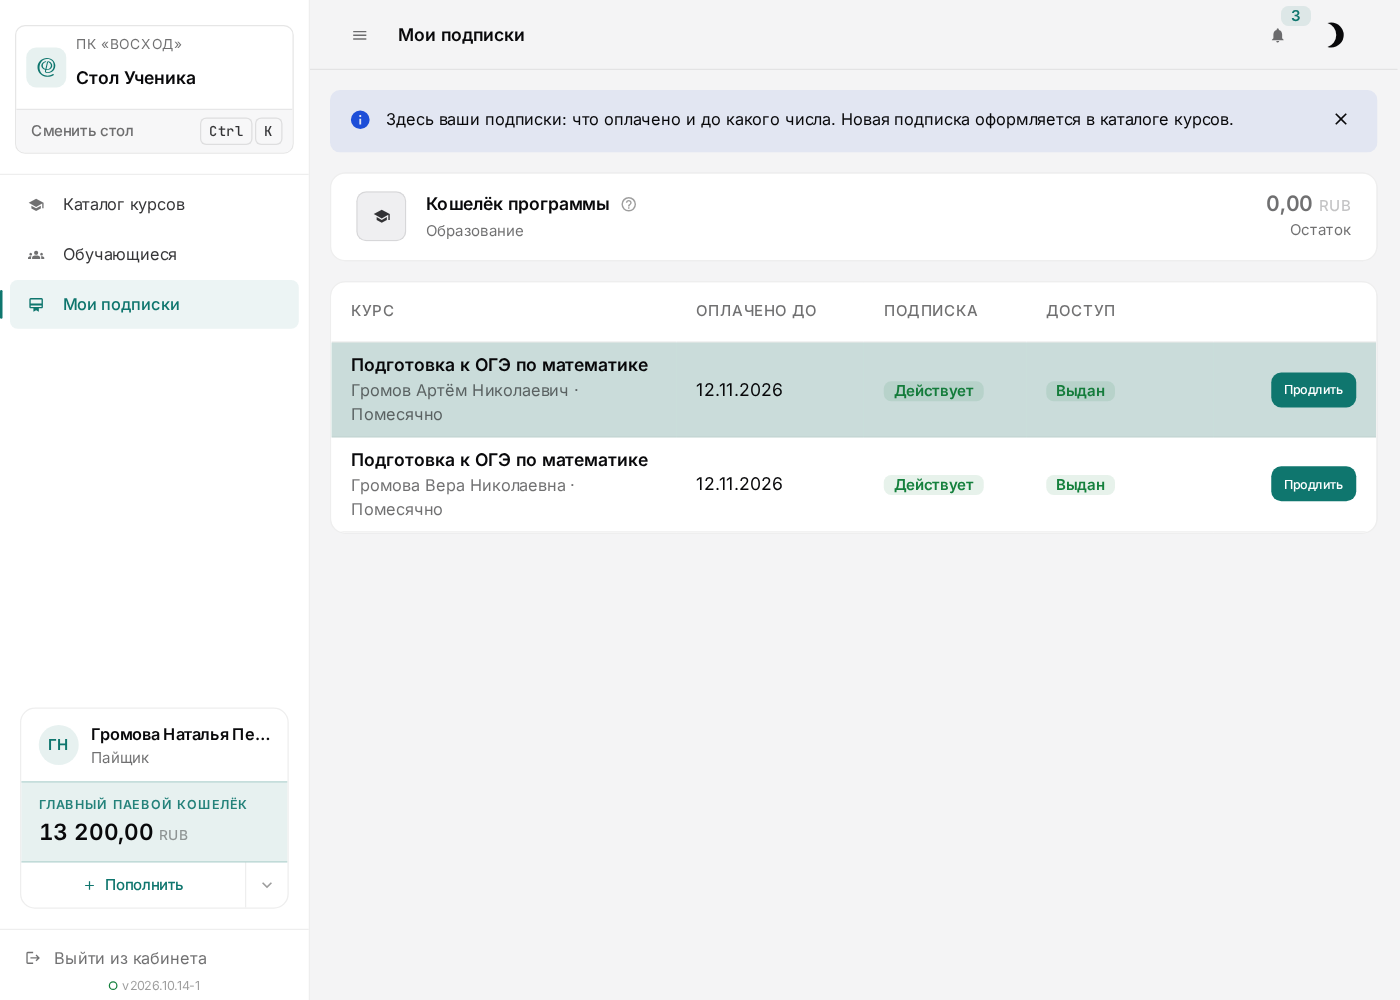
Task: Click the КУРС column header
Action: 372,311
